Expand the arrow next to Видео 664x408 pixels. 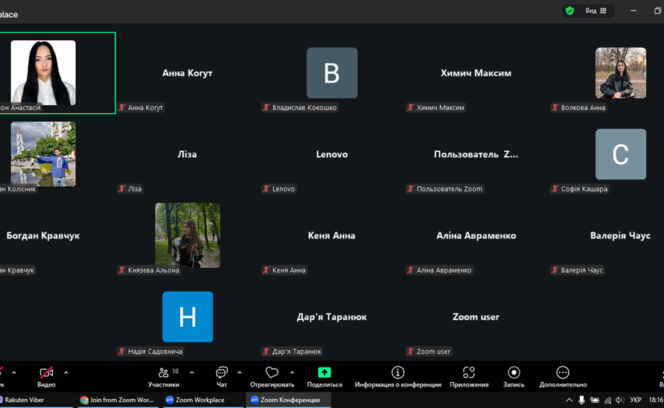[x=66, y=373]
